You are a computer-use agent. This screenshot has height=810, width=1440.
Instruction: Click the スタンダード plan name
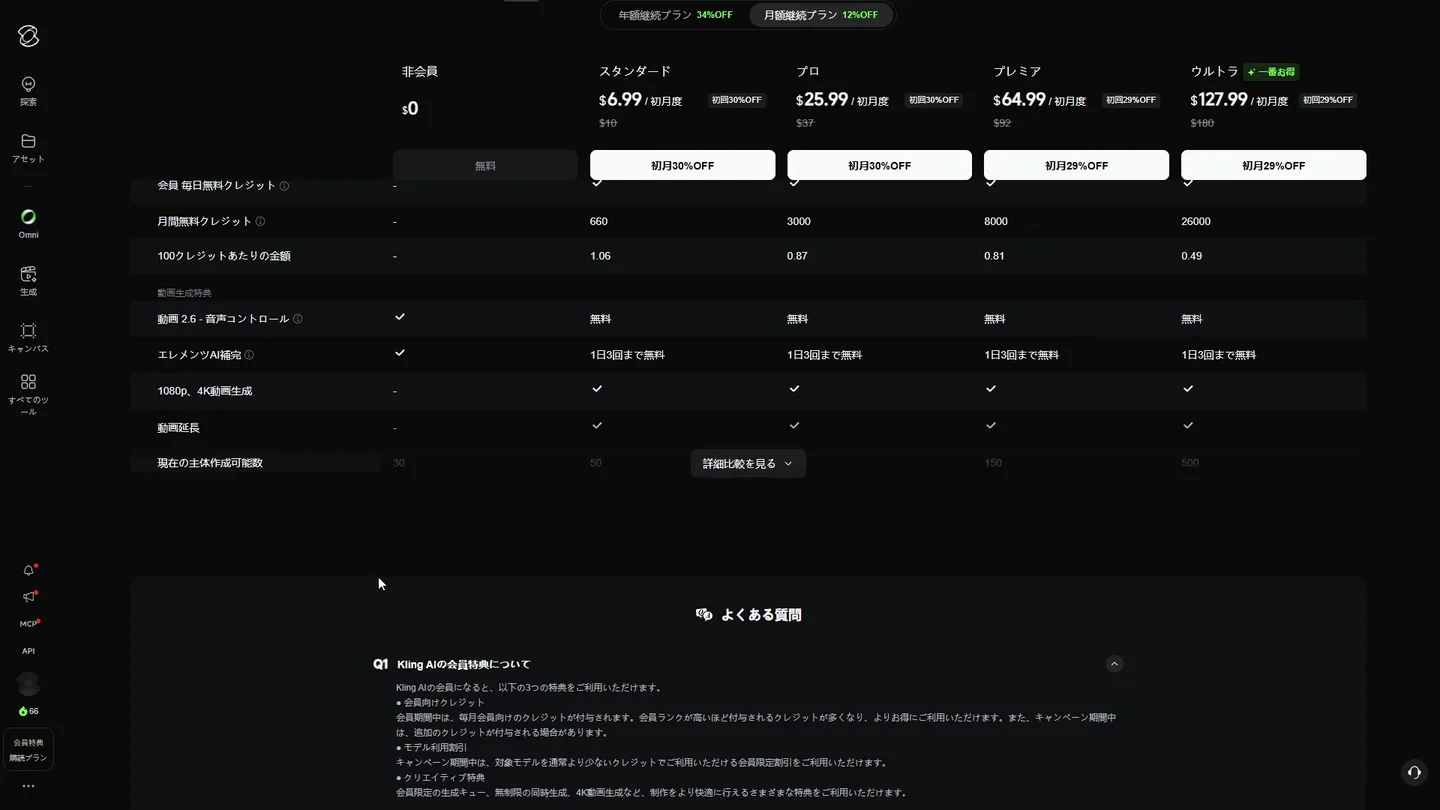635,72
